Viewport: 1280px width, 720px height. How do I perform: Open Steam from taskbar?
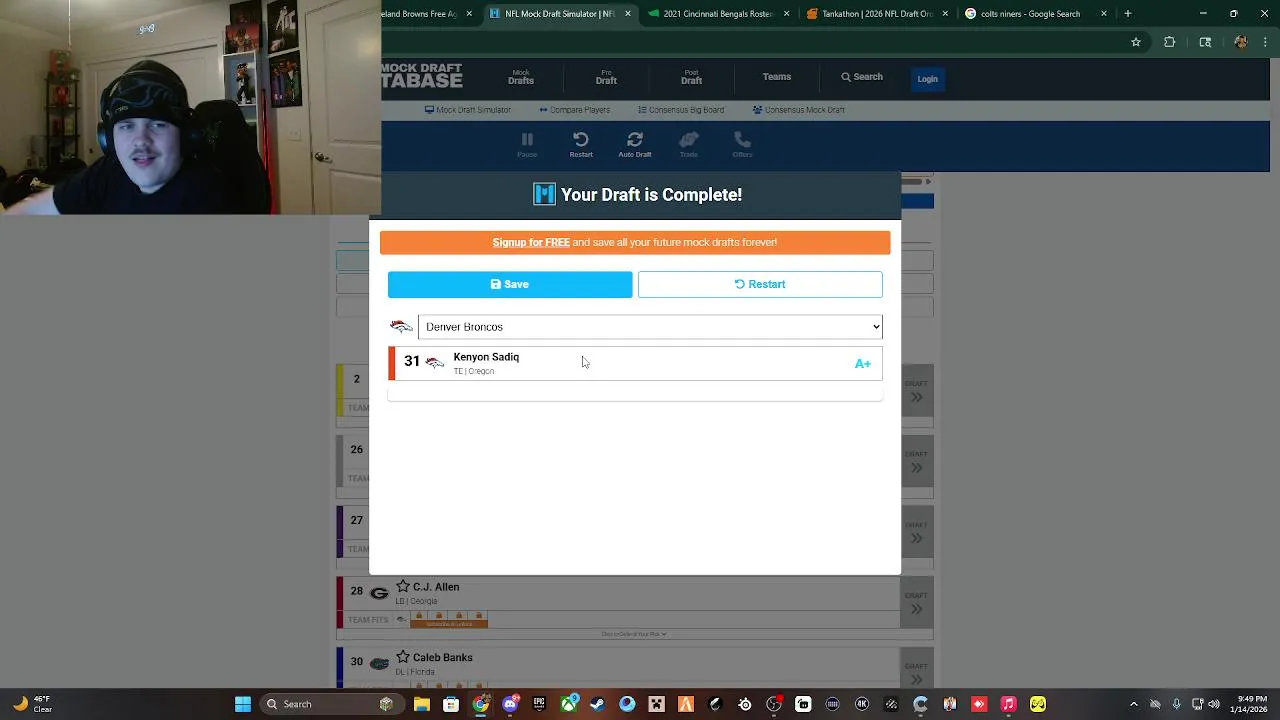[598, 704]
